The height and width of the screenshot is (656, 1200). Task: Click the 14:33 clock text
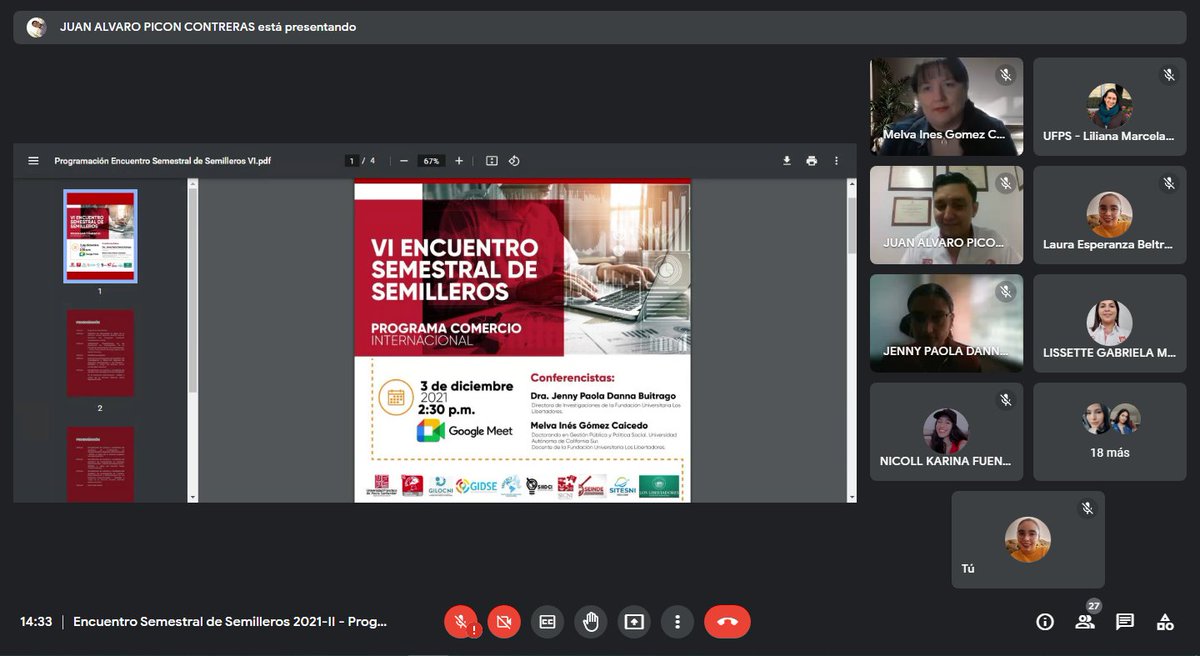pos(36,622)
